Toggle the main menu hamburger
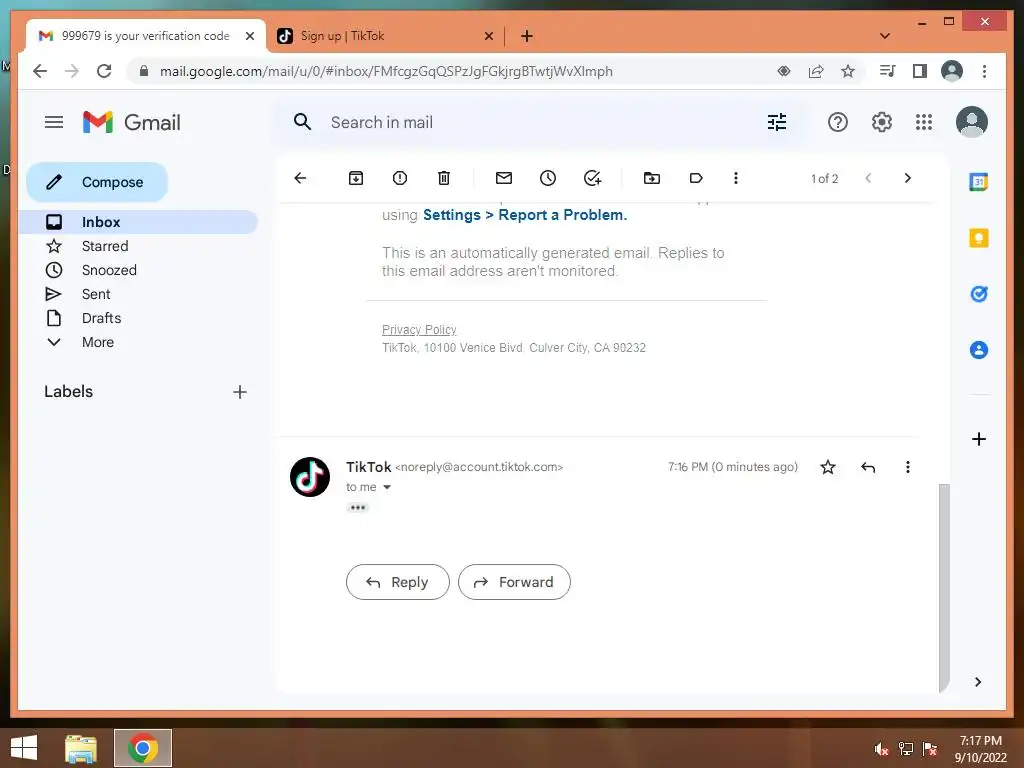 [x=54, y=122]
